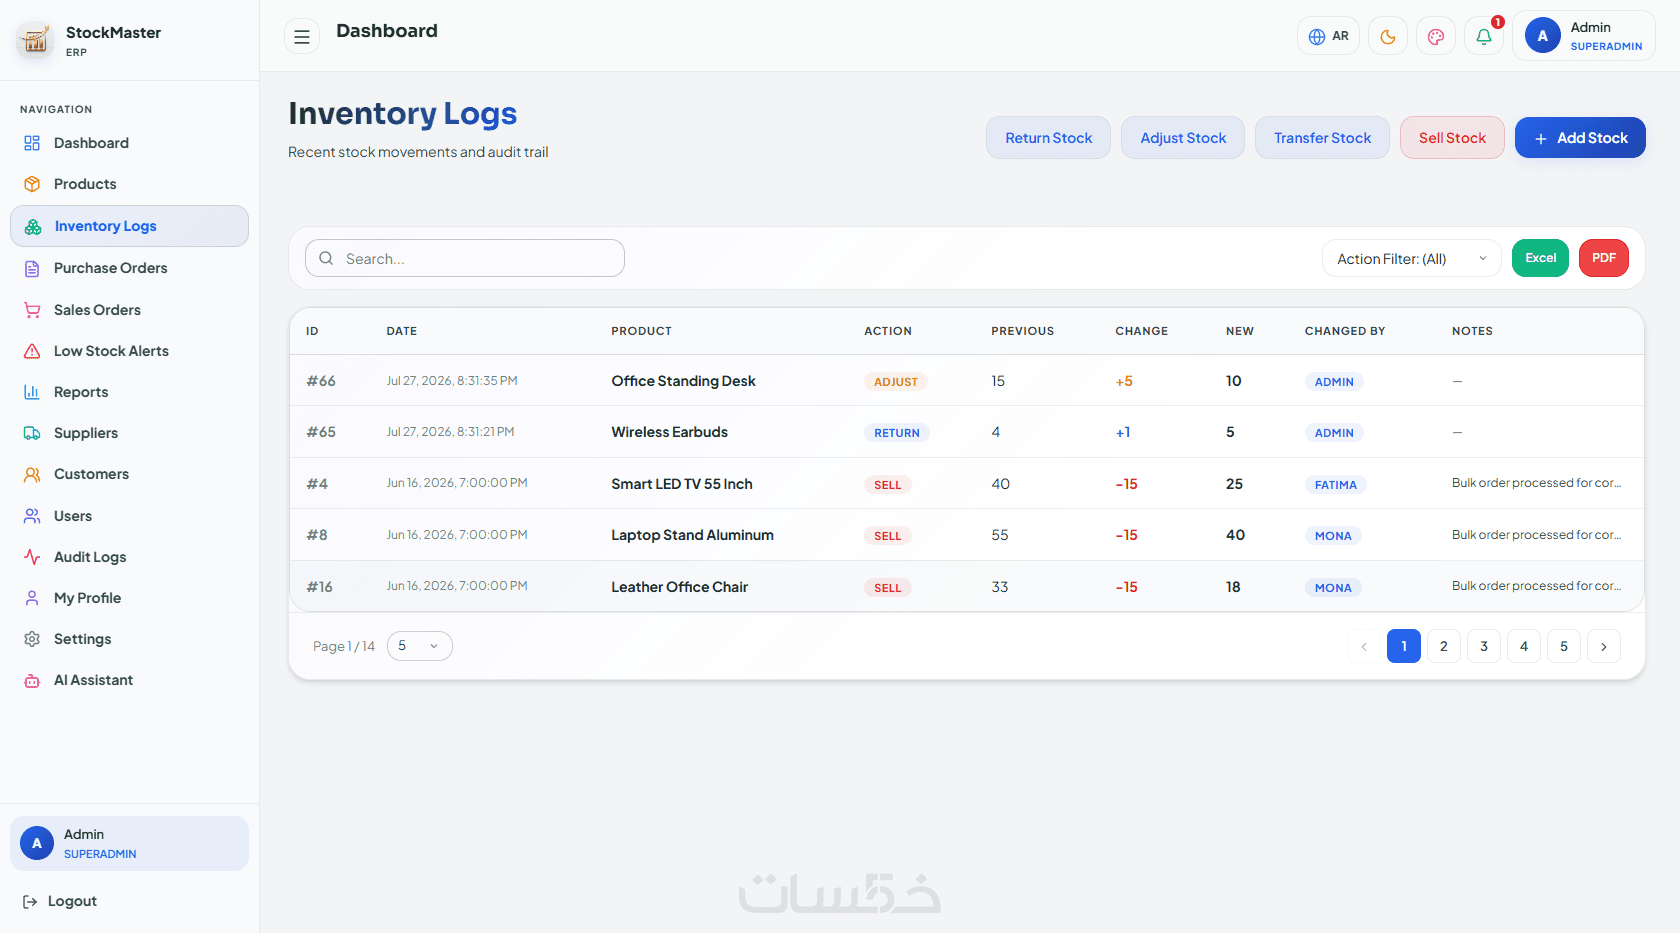Click the My Profile person icon
This screenshot has width=1680, height=933.
click(x=32, y=598)
